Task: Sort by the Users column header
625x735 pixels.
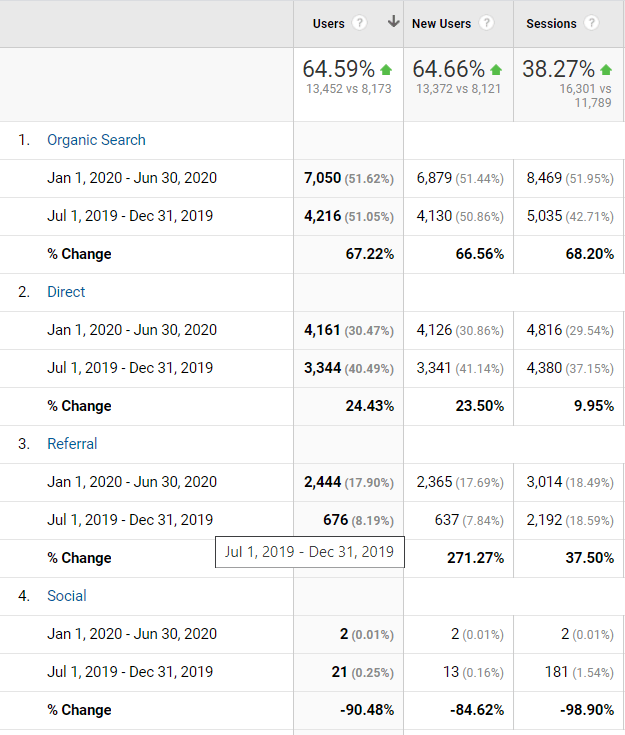Action: tap(328, 23)
